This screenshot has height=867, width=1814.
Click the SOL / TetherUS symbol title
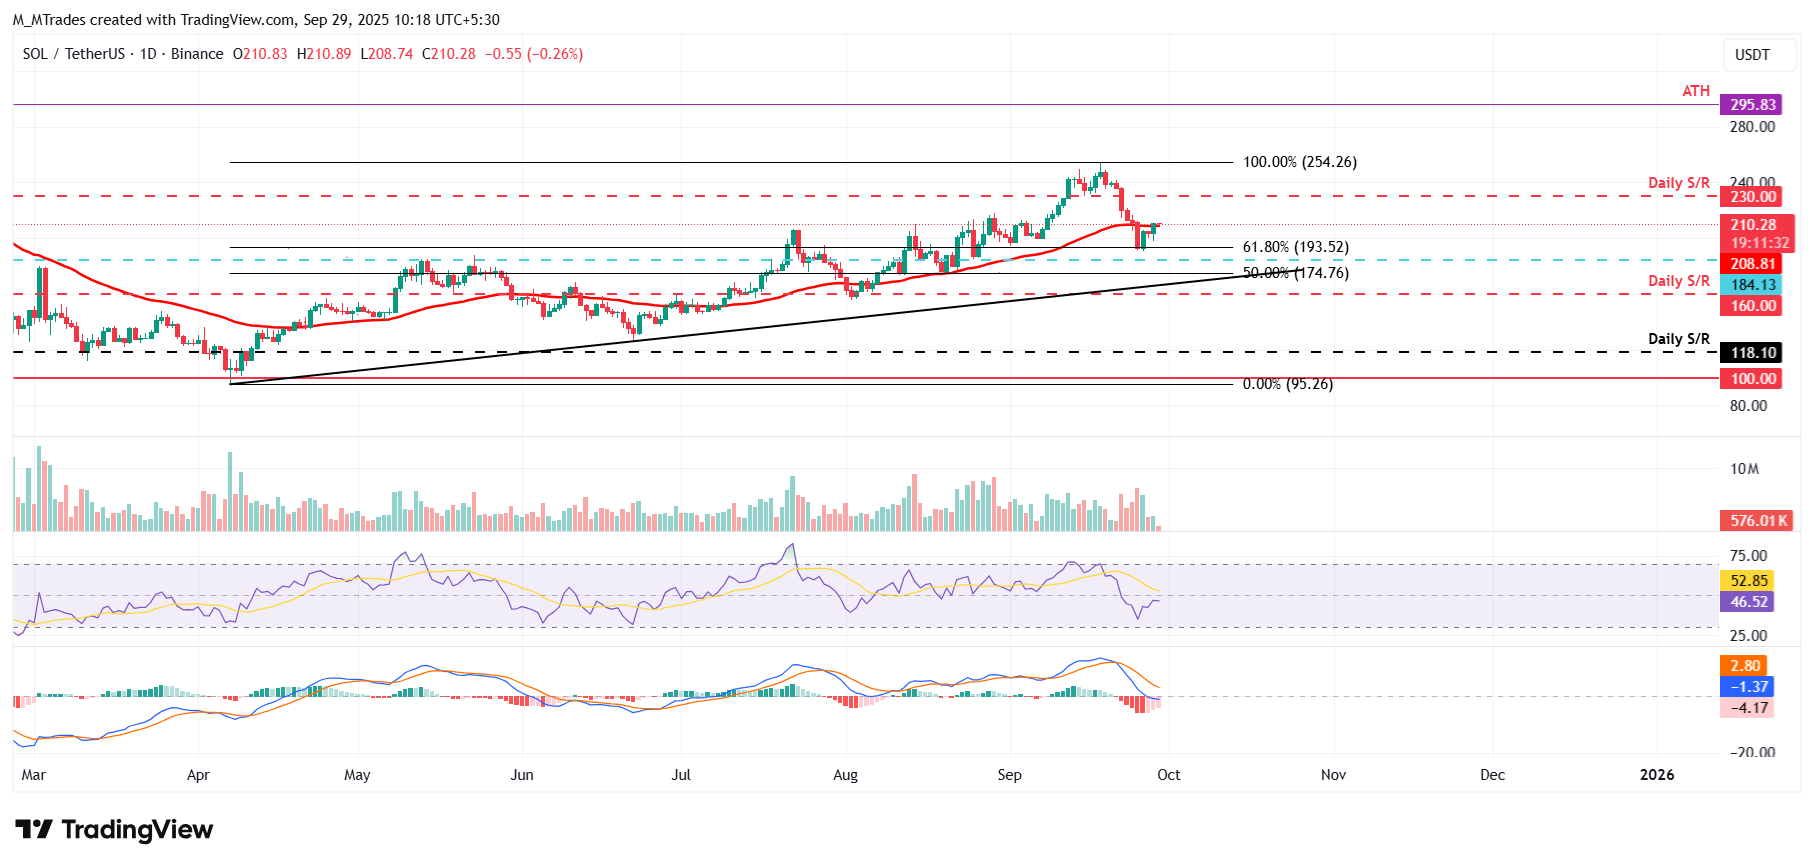(73, 54)
